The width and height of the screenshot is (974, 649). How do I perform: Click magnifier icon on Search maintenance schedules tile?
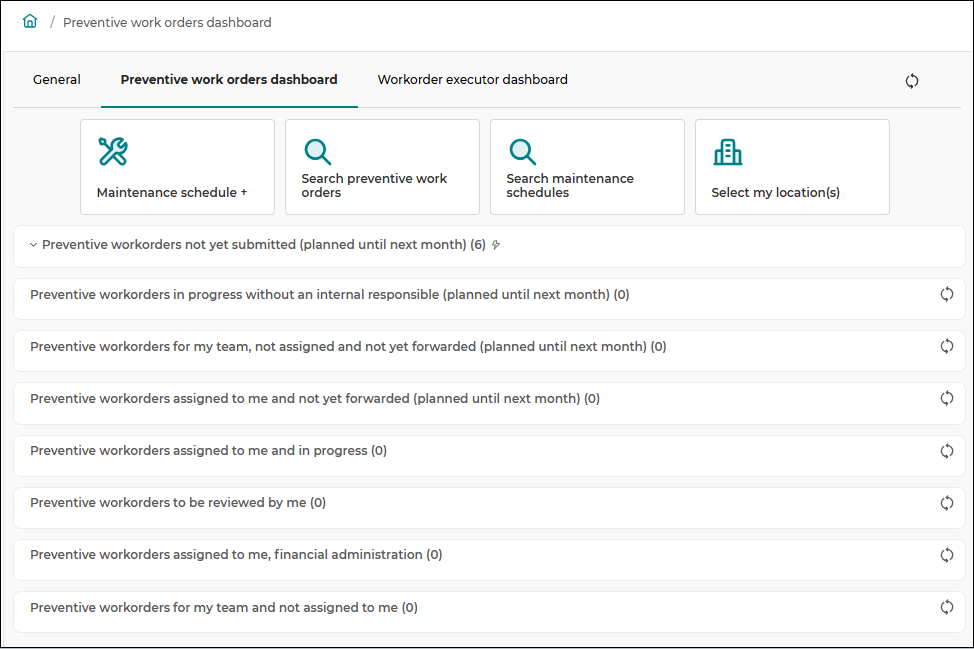click(x=522, y=152)
